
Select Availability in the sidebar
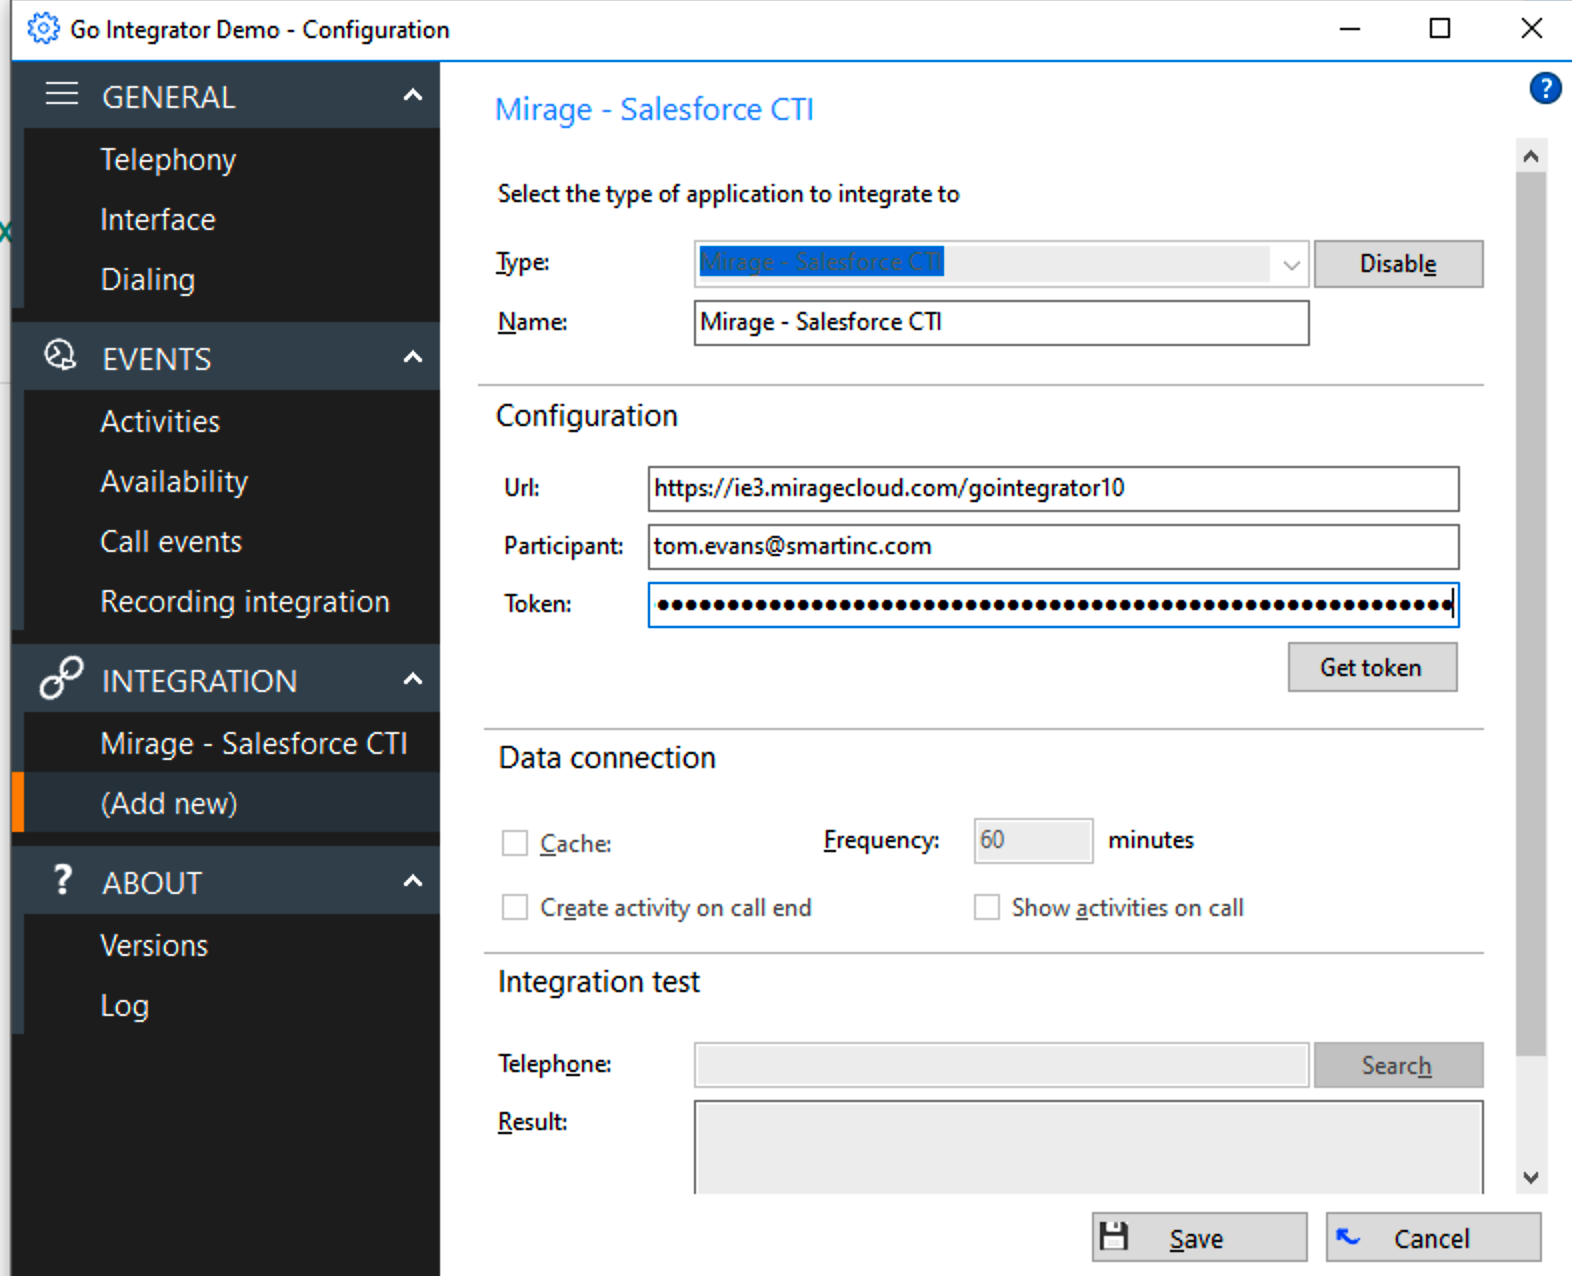pos(174,482)
